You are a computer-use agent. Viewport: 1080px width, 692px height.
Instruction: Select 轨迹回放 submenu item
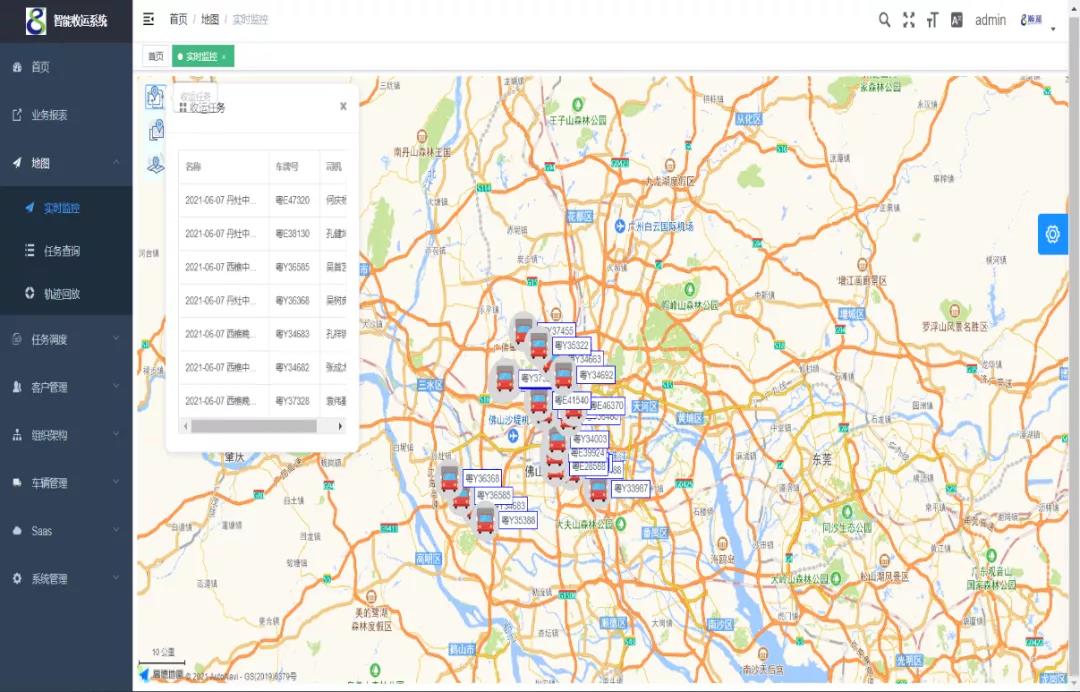(x=66, y=293)
